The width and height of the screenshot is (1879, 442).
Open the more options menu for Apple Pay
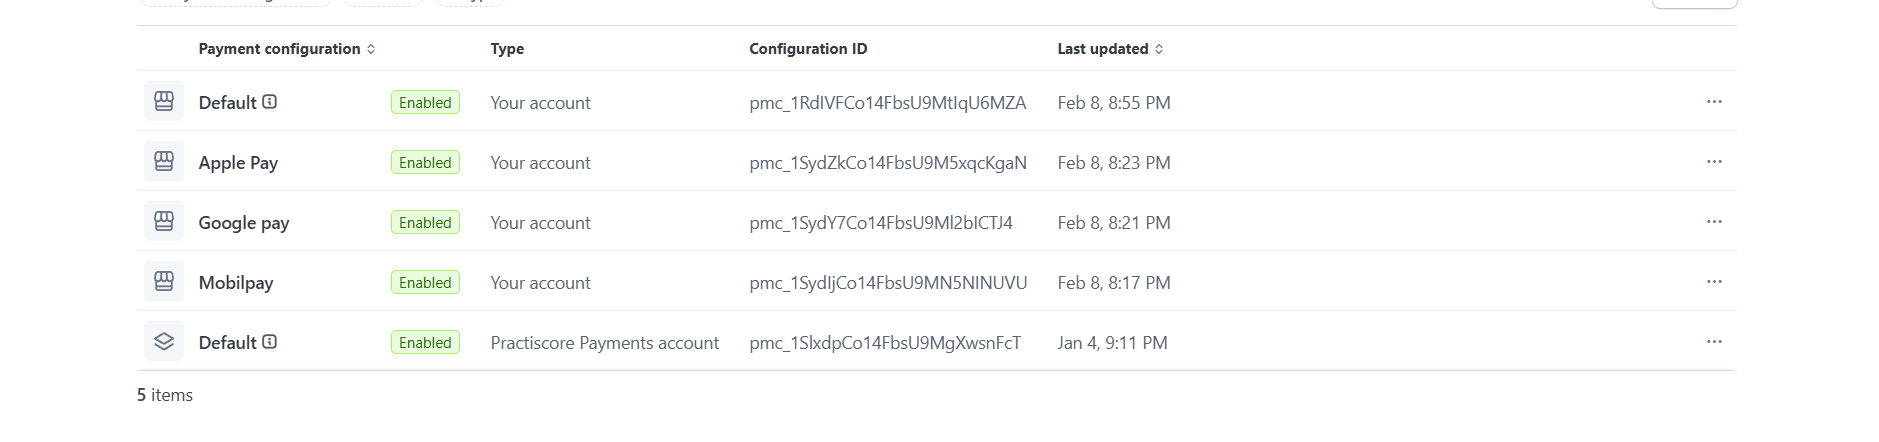point(1714,162)
